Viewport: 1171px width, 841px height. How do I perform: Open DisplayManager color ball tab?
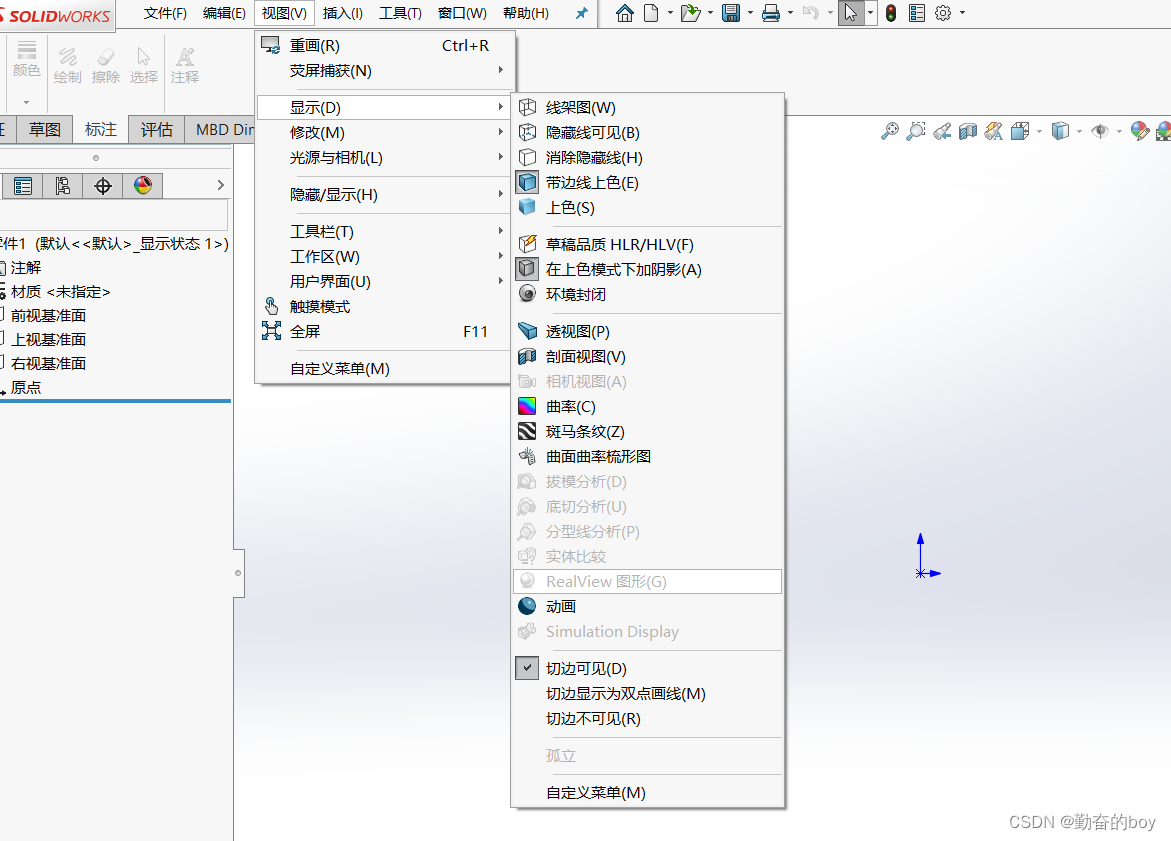coord(143,186)
